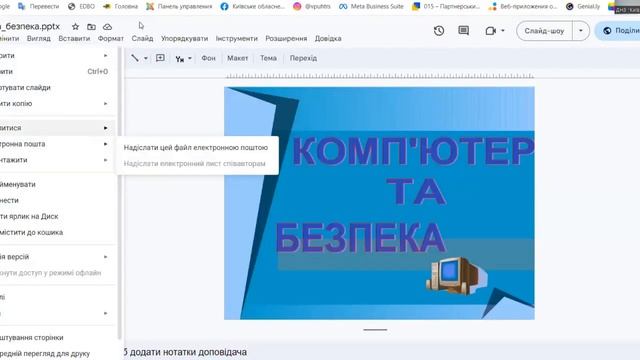Open the Вигляд menu
The image size is (640, 360).
tap(39, 38)
